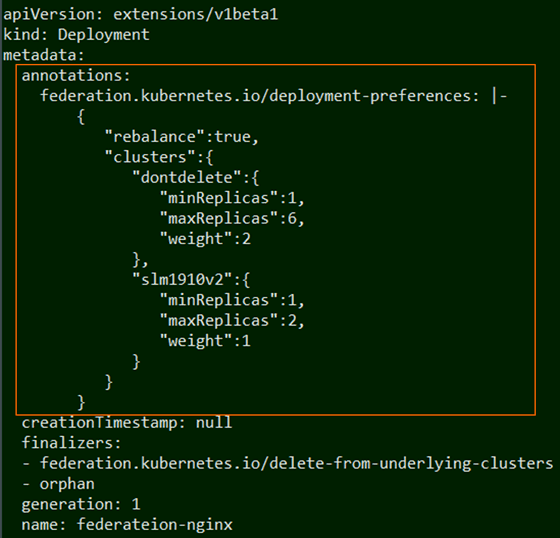Image resolution: width=560 pixels, height=538 pixels.
Task: Click the annotations key
Action: tap(76, 76)
